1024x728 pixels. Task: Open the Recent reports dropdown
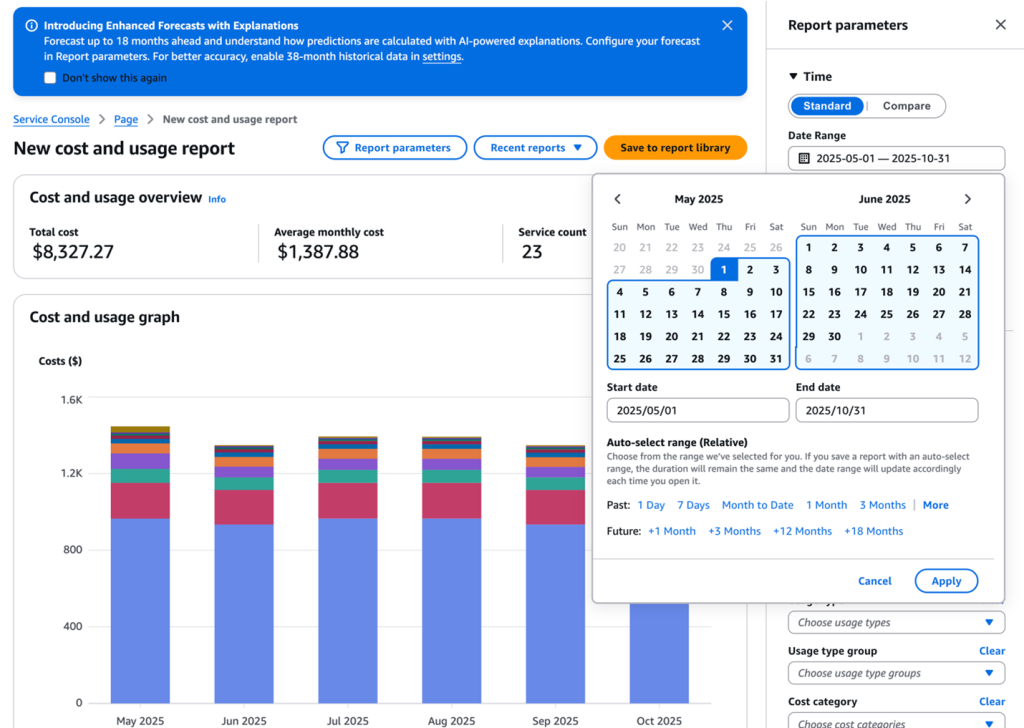coord(535,148)
